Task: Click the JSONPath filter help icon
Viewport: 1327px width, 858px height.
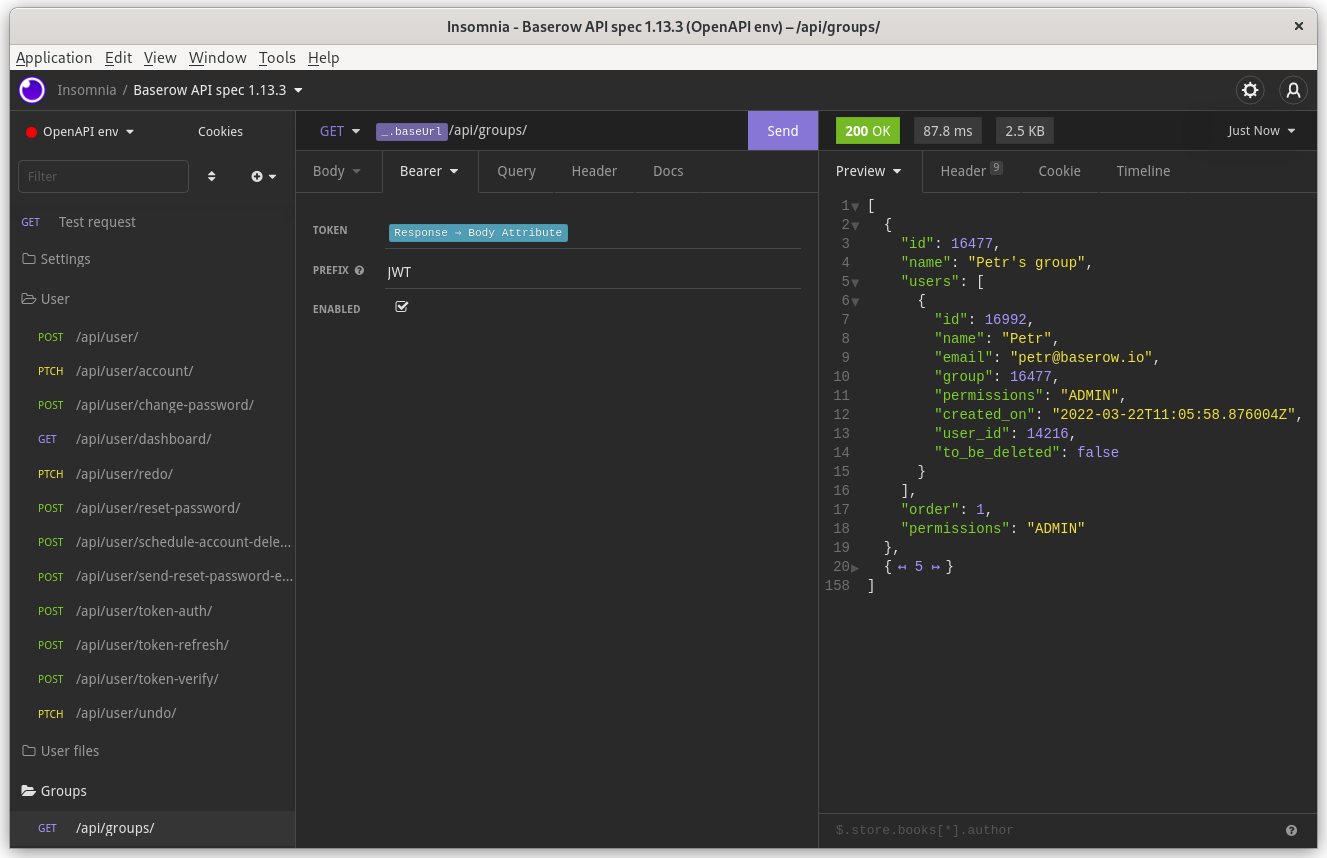Action: point(1292,830)
